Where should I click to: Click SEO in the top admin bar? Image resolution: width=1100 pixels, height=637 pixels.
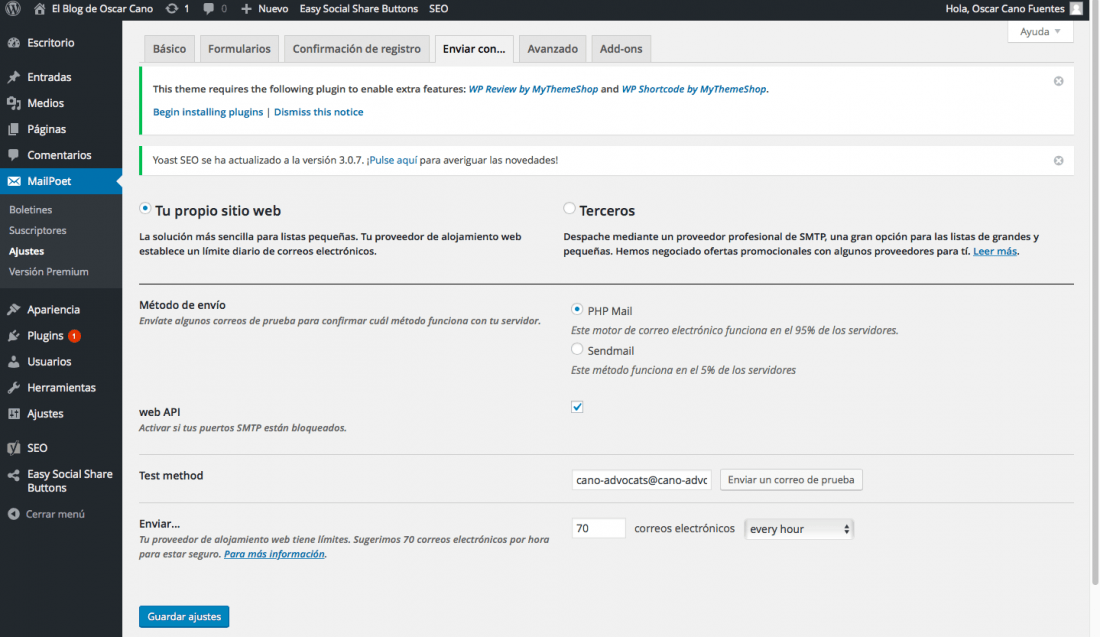[x=438, y=8]
